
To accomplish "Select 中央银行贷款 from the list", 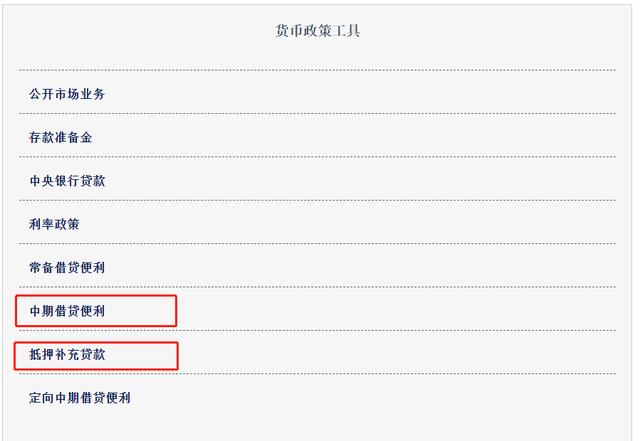I will tap(67, 181).
